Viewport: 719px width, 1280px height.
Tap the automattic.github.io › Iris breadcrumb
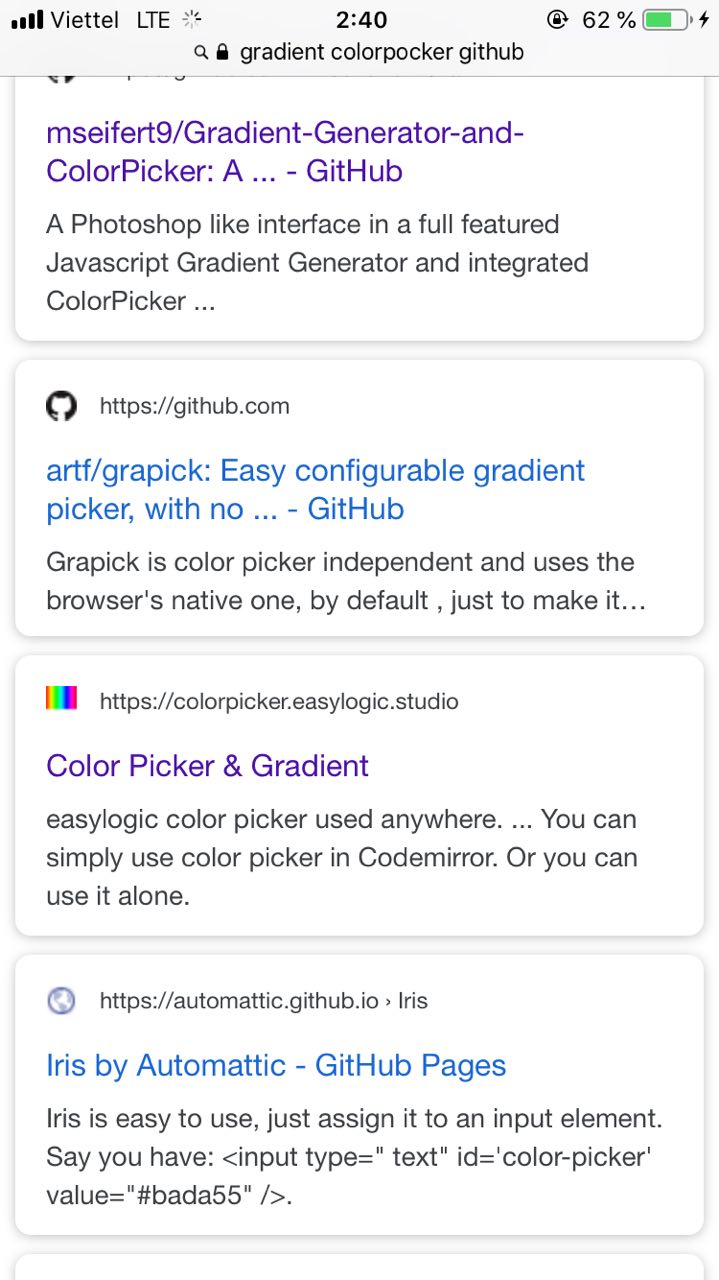[x=264, y=1001]
